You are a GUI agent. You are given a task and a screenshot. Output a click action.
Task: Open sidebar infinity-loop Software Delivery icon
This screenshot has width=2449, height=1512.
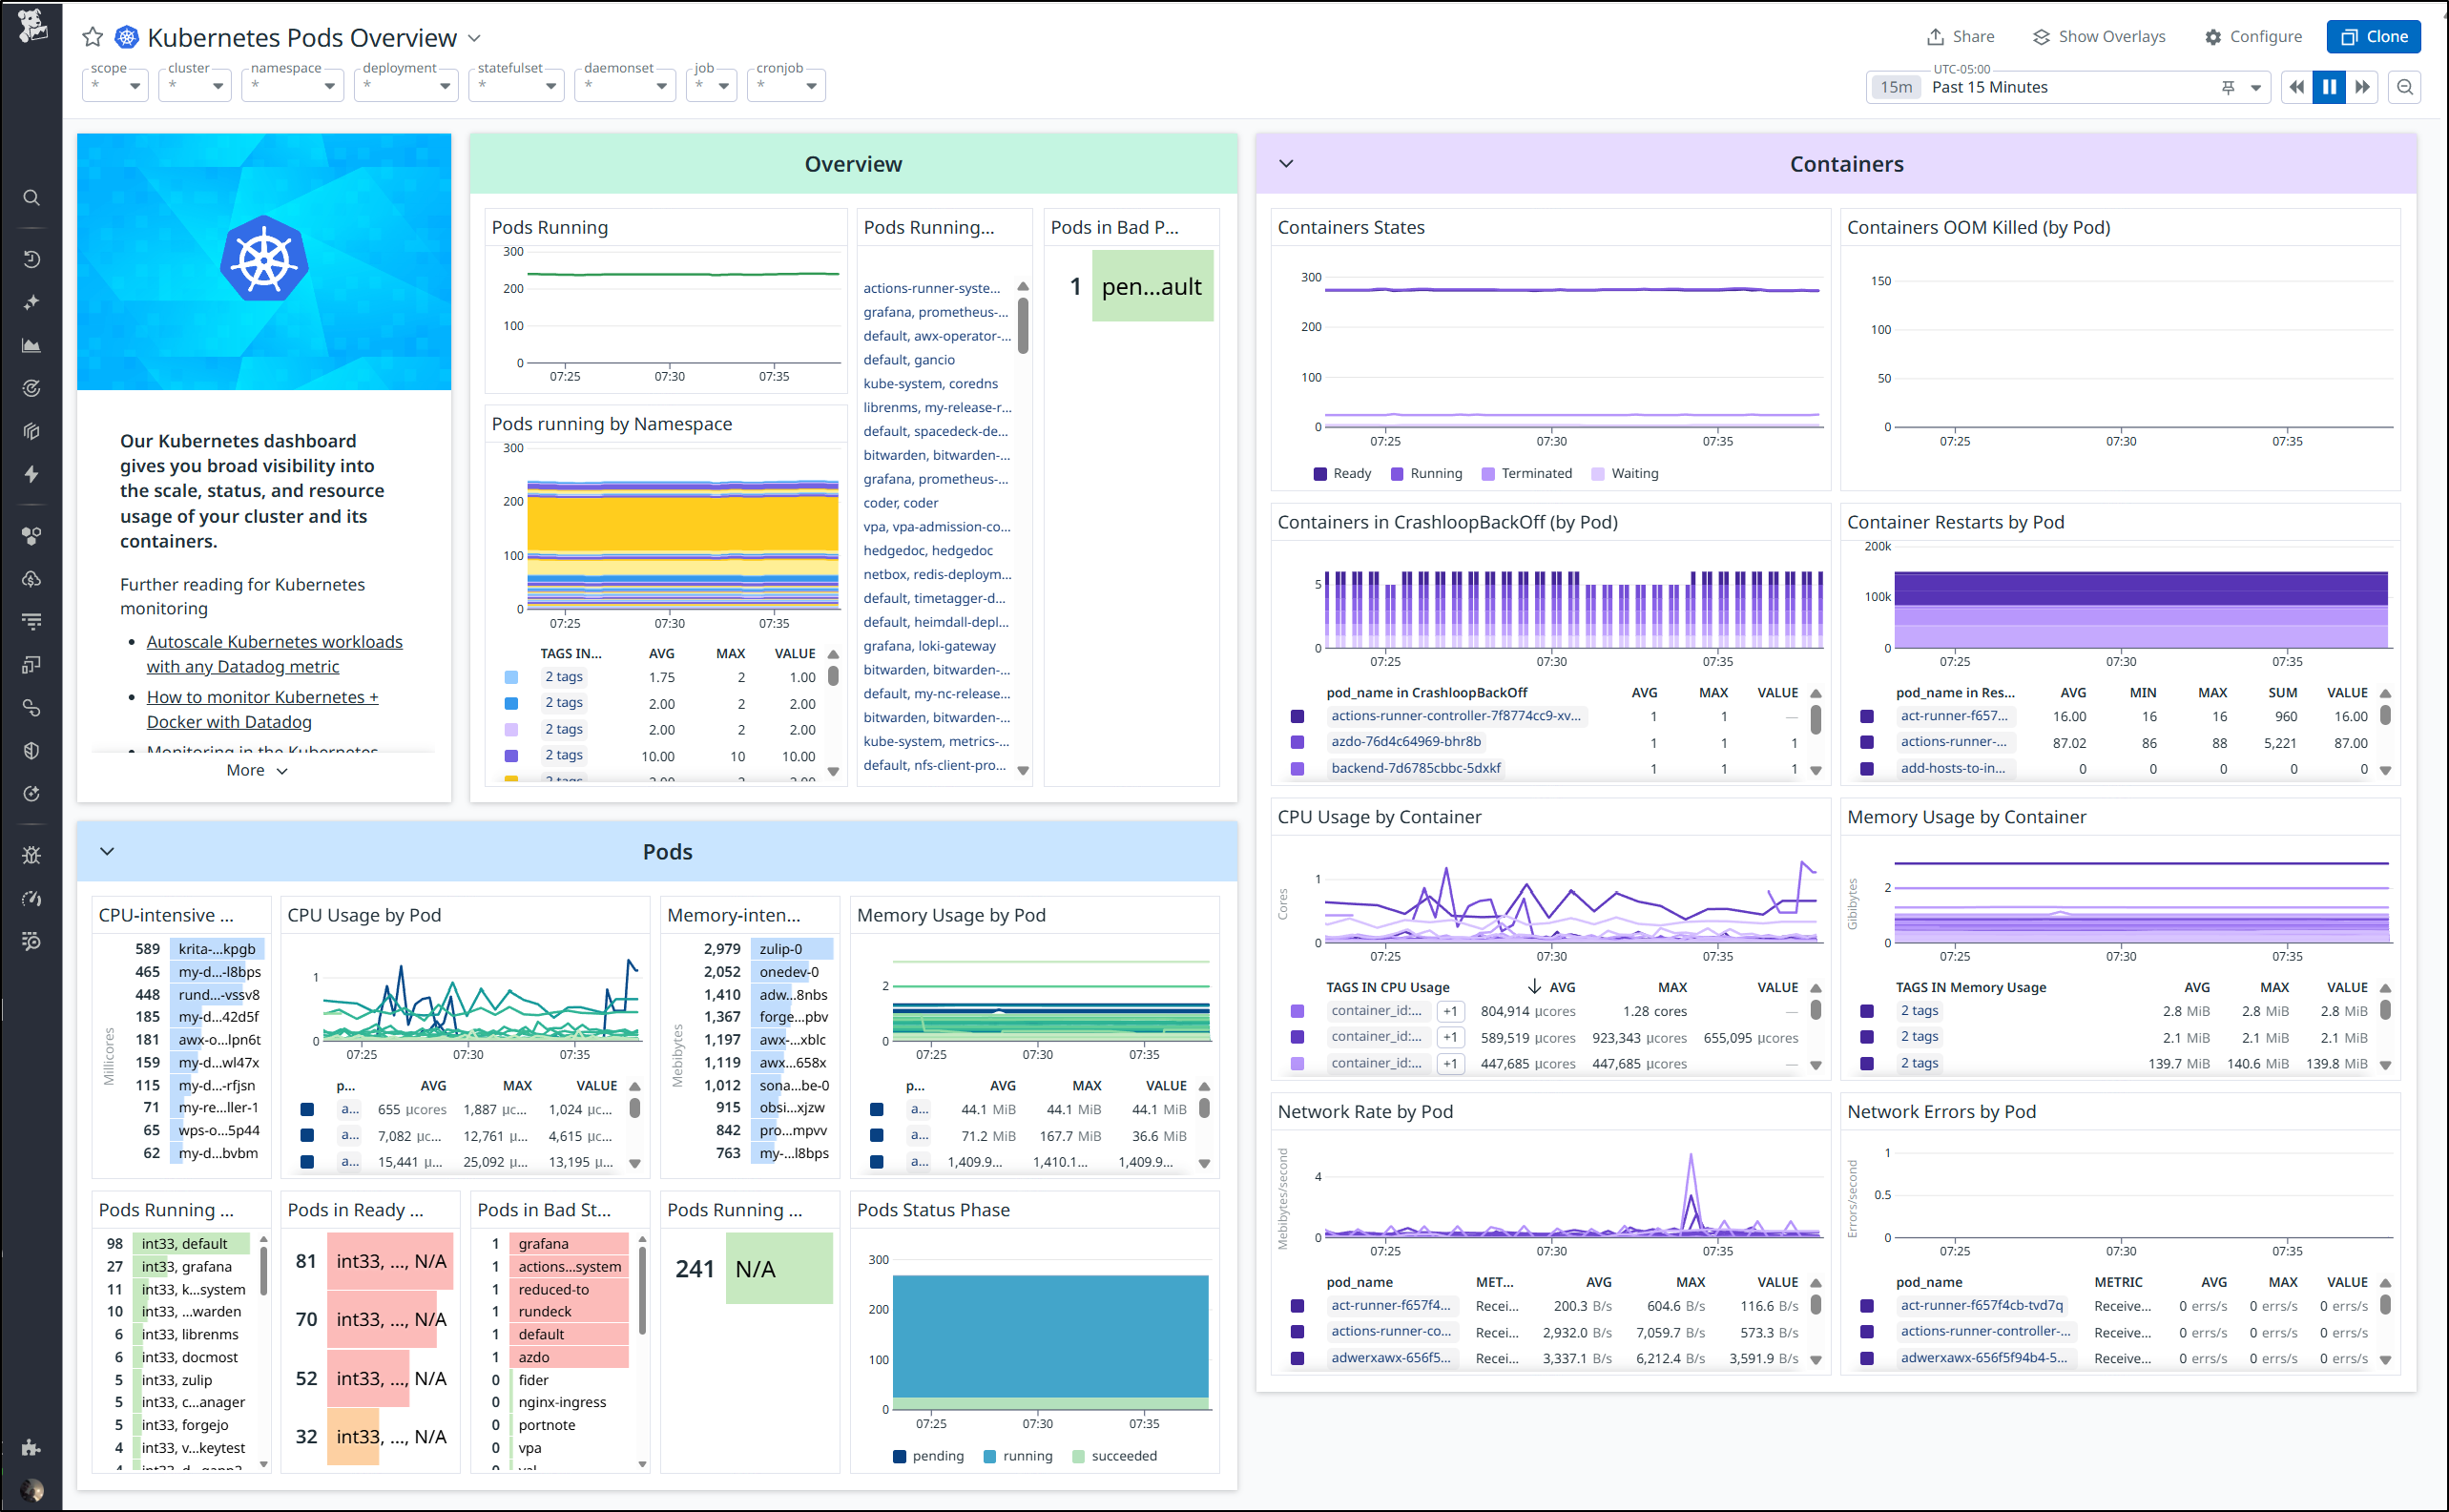(32, 708)
